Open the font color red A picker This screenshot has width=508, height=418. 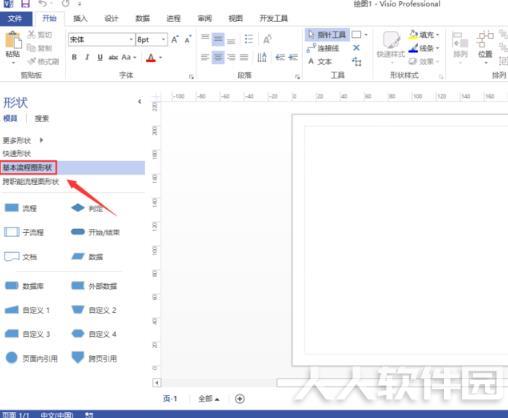coord(151,58)
